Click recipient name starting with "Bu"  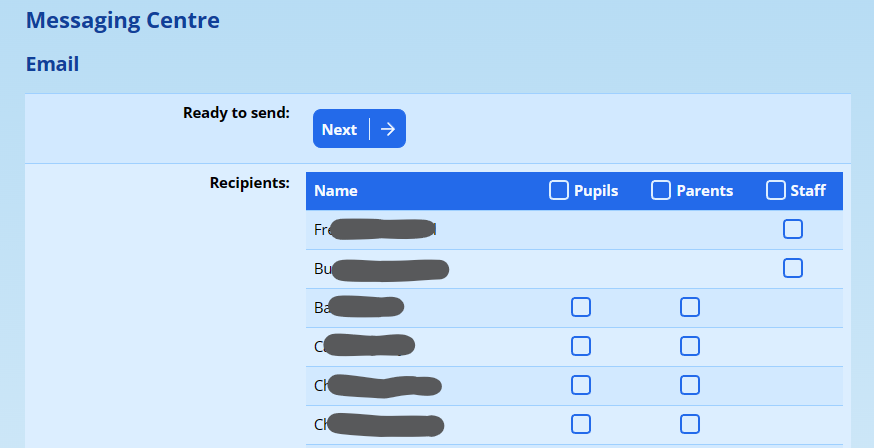coord(381,269)
